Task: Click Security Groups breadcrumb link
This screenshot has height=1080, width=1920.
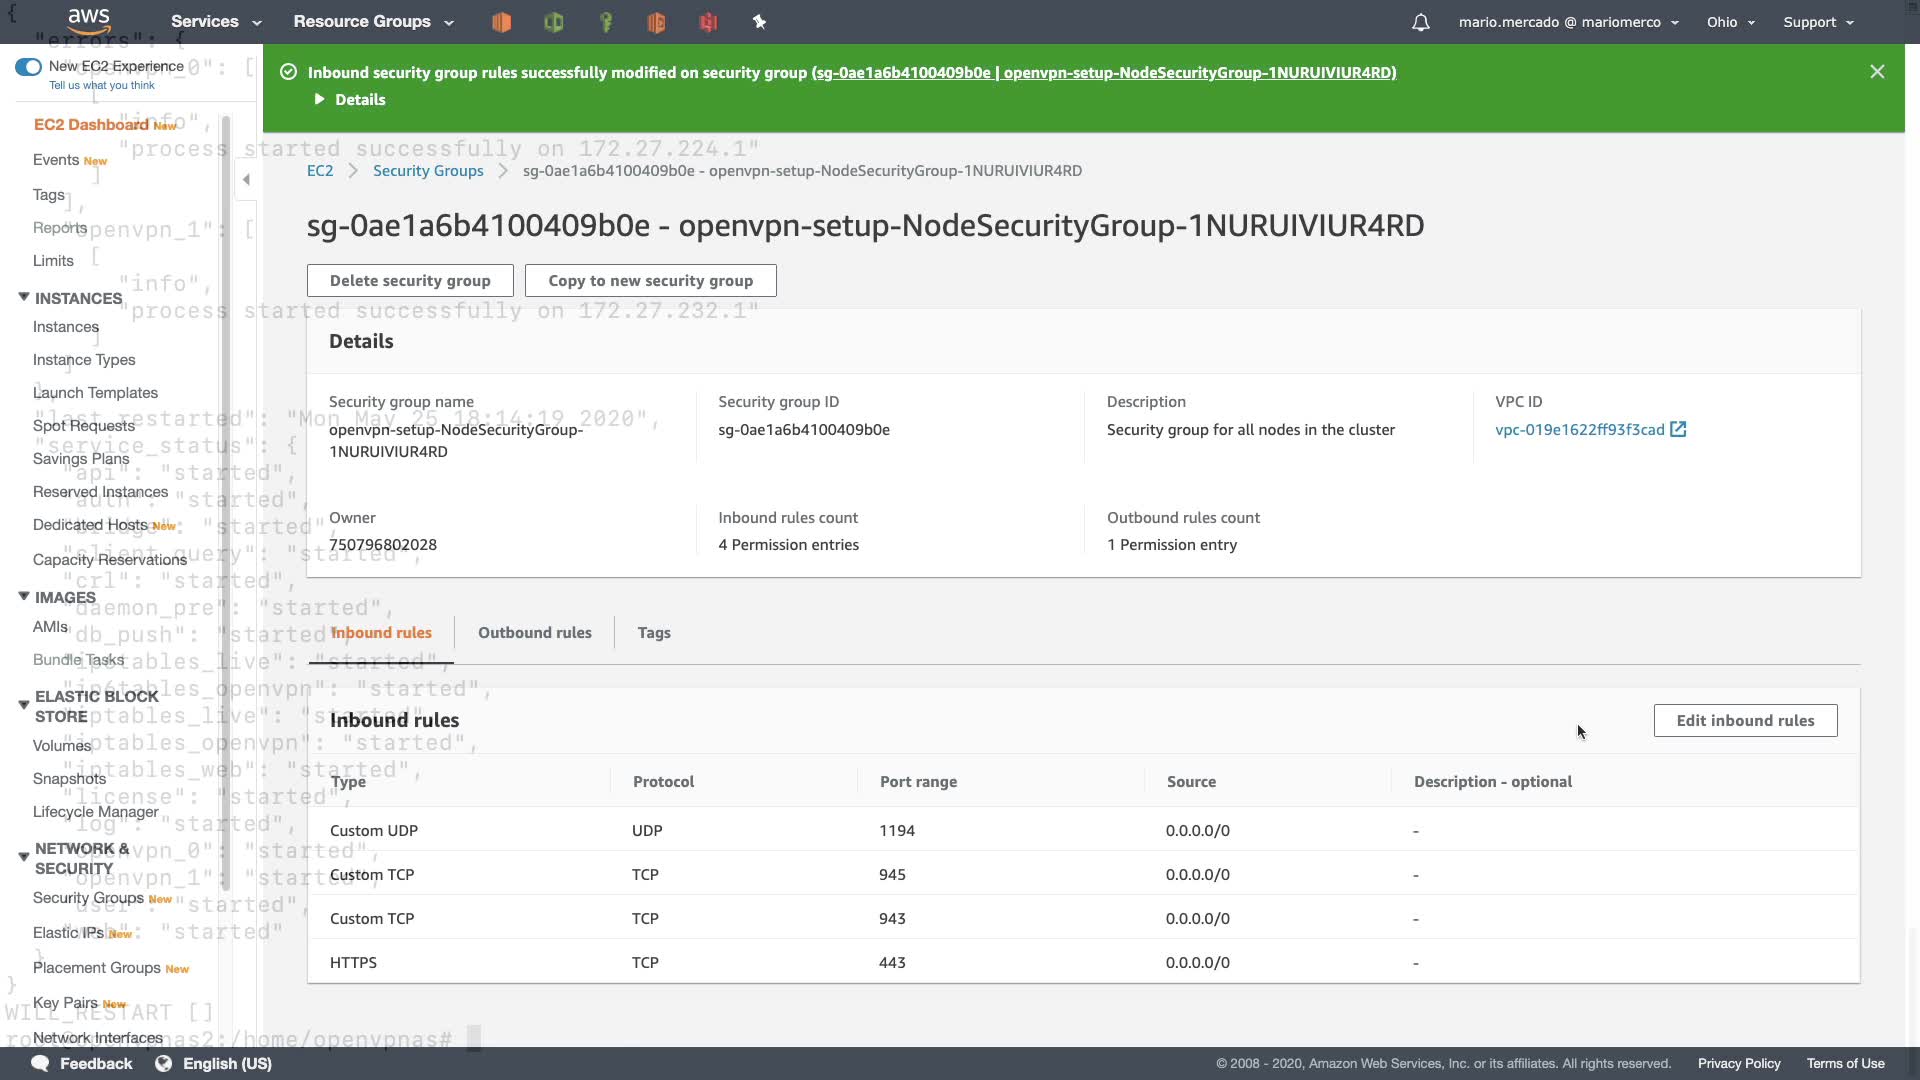Action: (428, 171)
